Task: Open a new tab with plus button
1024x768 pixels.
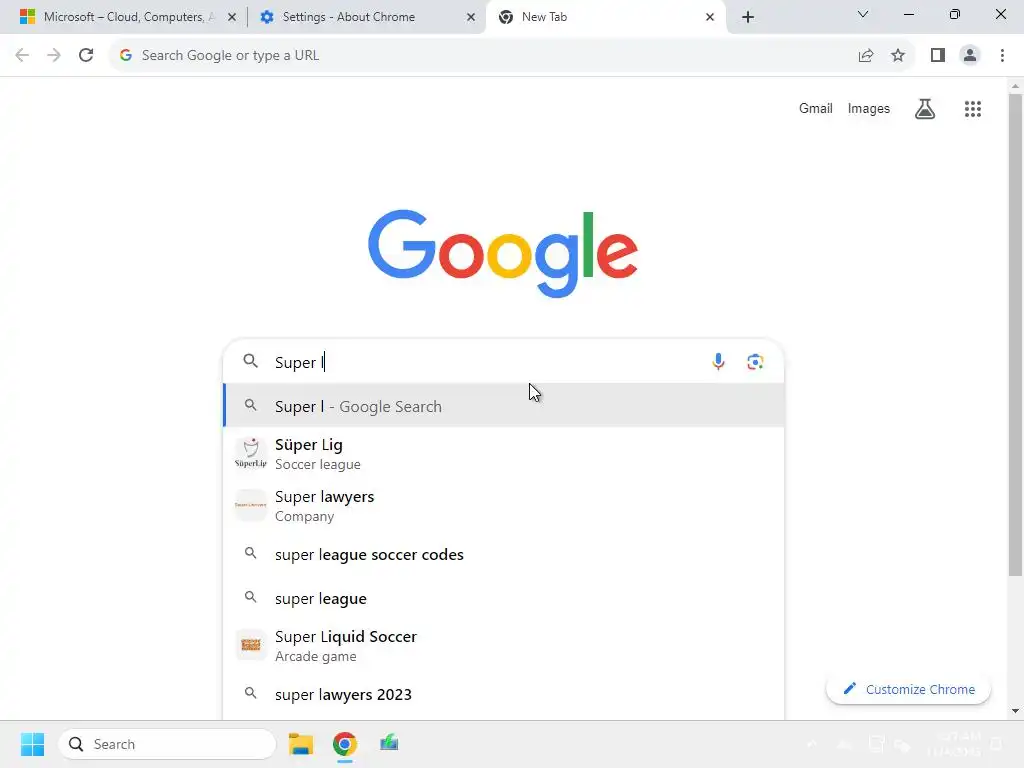Action: tap(748, 17)
